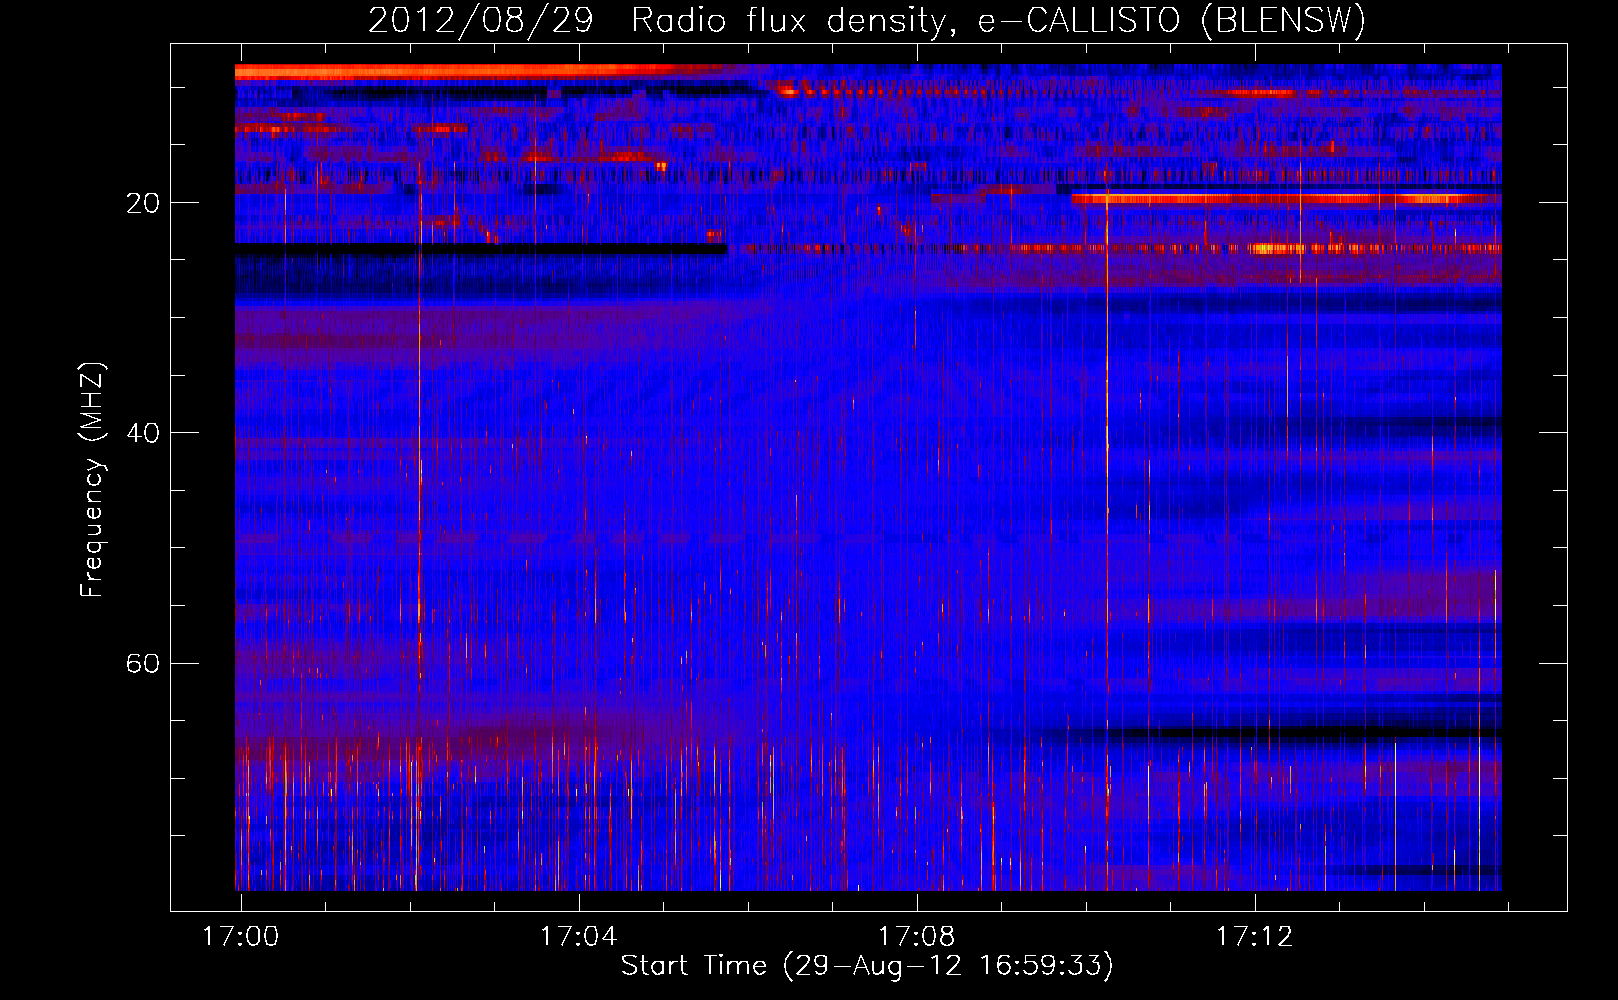Click the 40 MHz frequency tick label
The height and width of the screenshot is (1000, 1618).
tap(142, 433)
